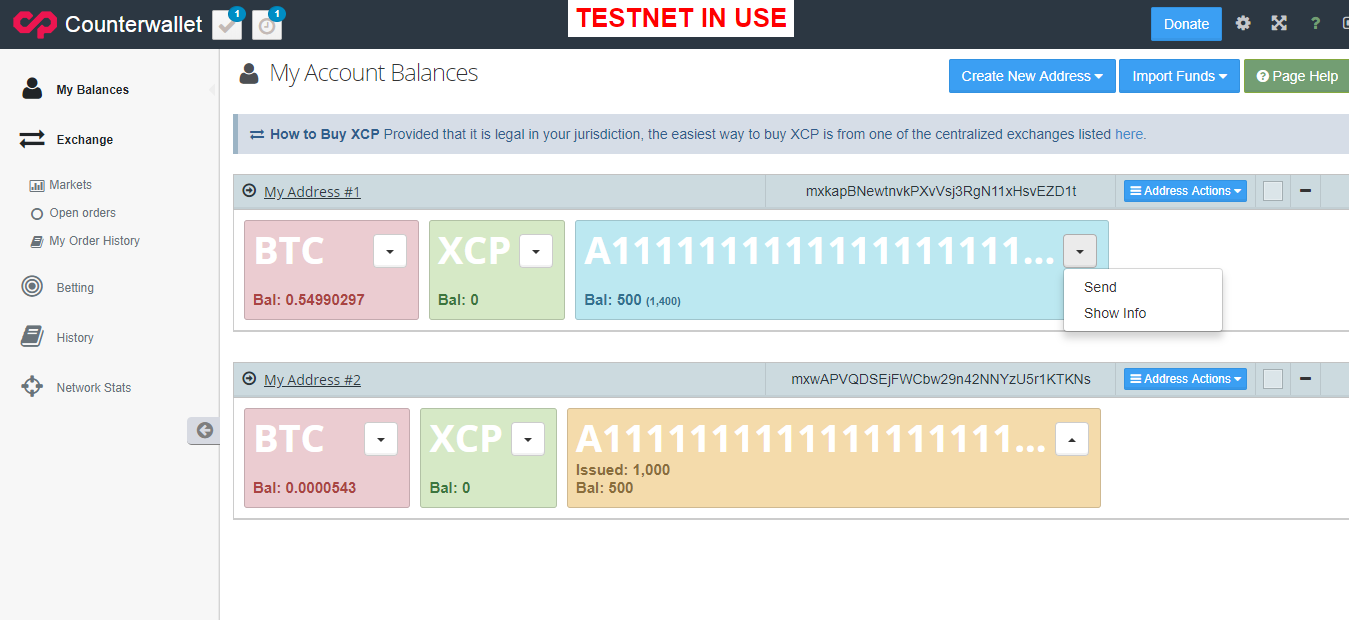
Task: Open Address Actions for My Address #1
Action: point(1185,191)
